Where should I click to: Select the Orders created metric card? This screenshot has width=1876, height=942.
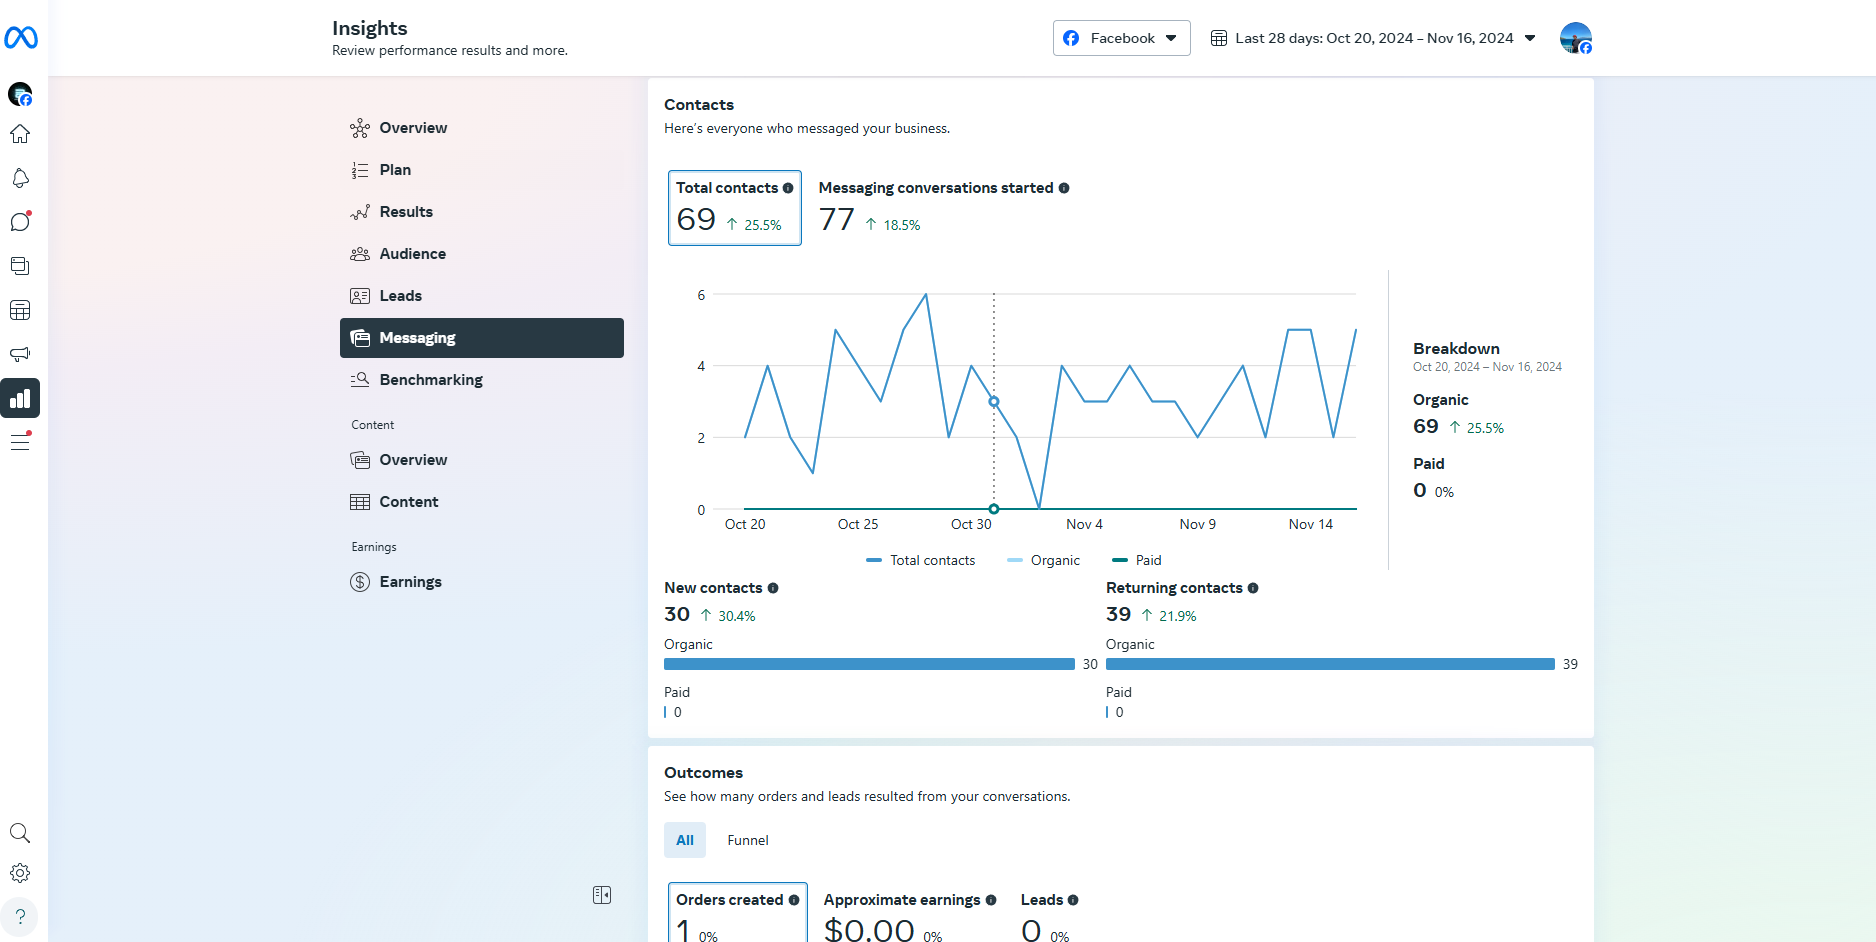point(738,913)
